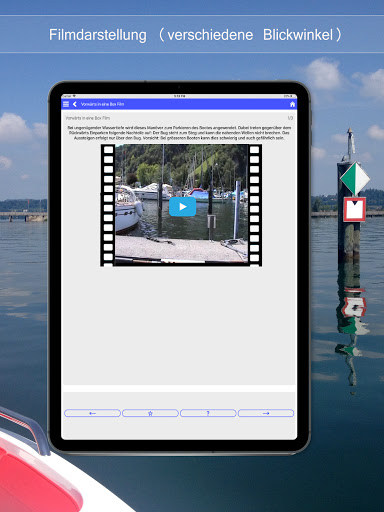
Task: Open the hamburger menu in blue header
Action: click(66, 104)
